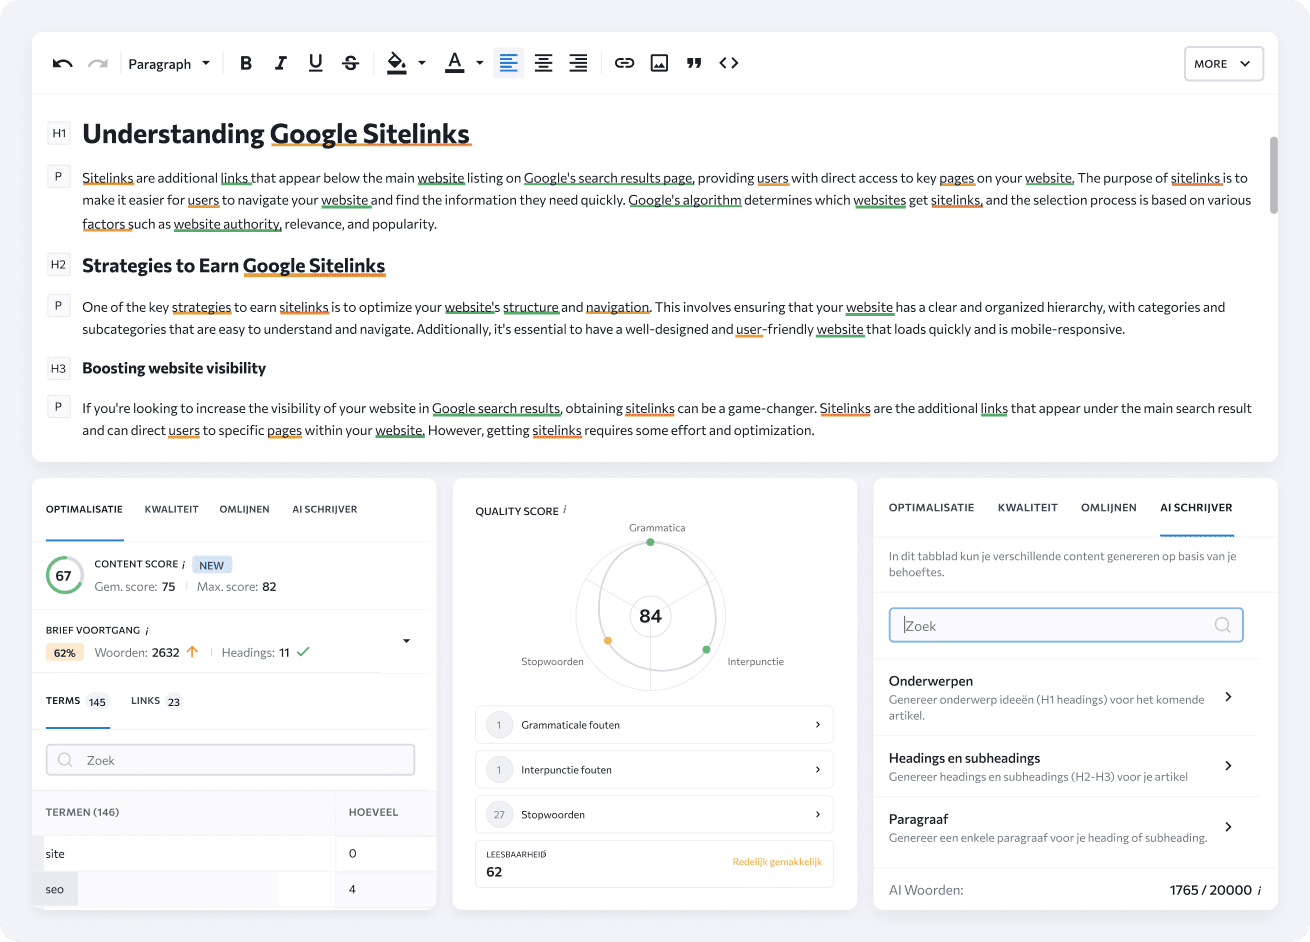Open Headings en subheadings generator

tap(1066, 766)
